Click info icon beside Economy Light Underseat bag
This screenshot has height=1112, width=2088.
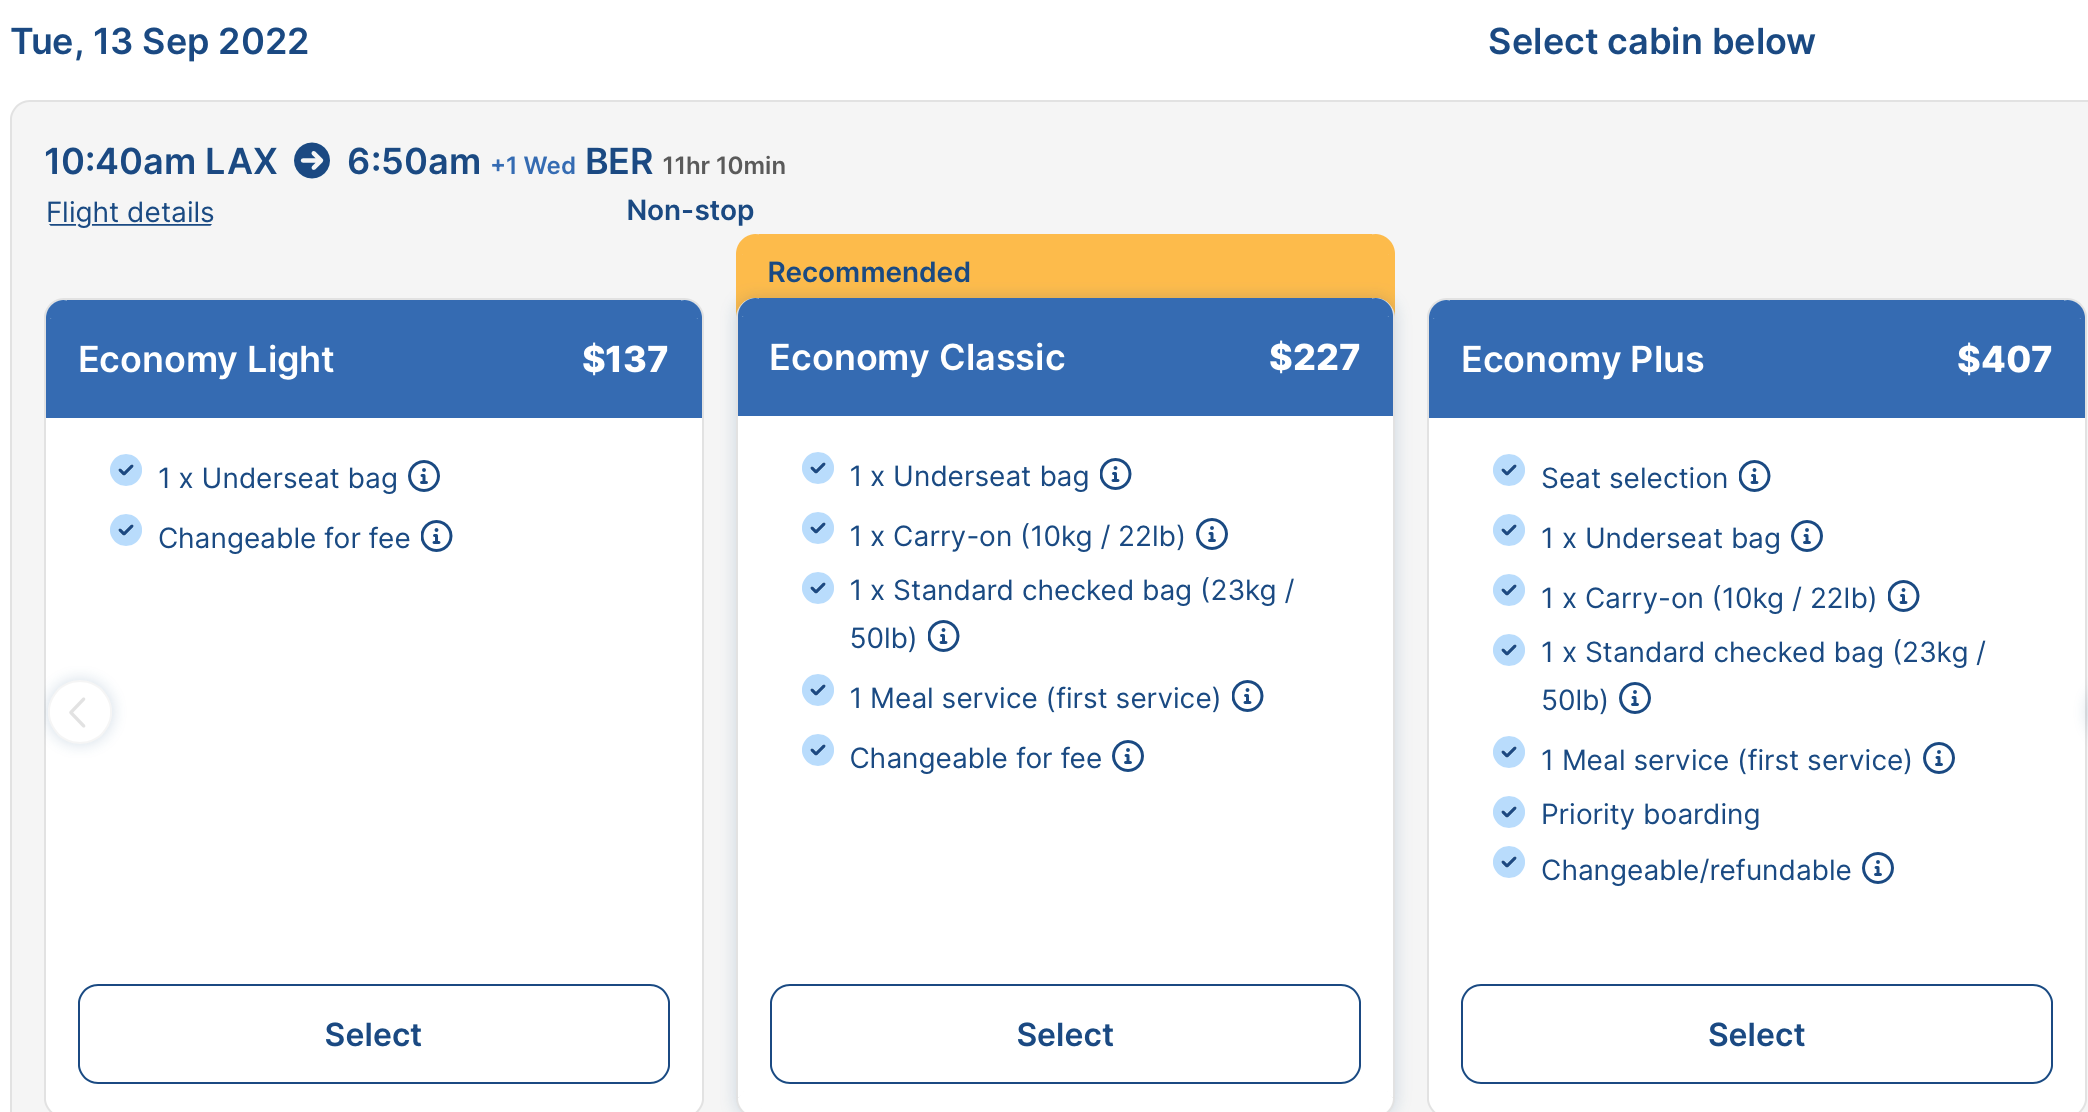click(x=424, y=476)
